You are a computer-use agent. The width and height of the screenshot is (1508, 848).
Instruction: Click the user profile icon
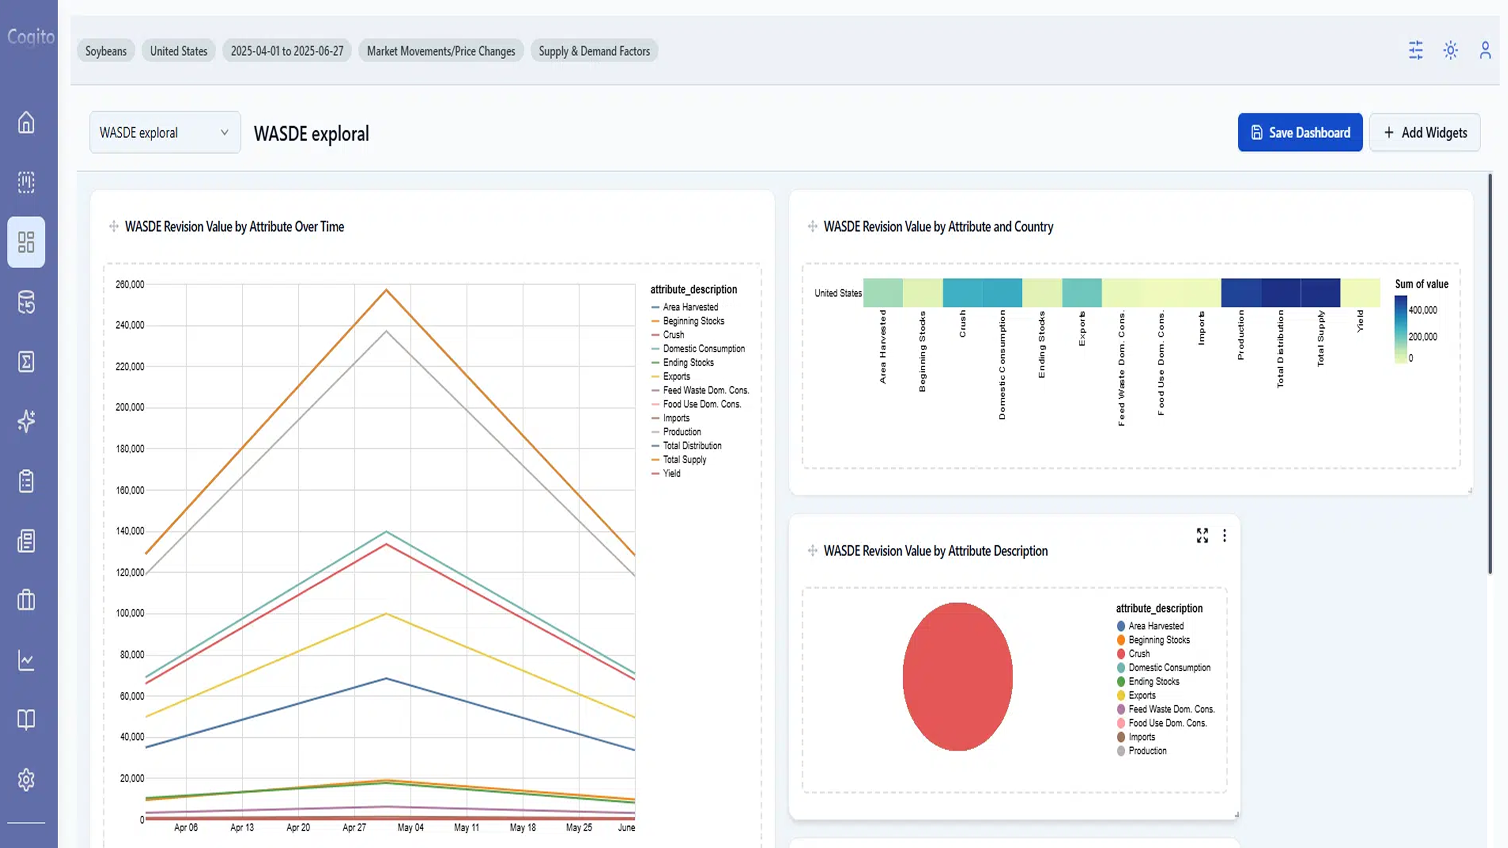point(1485,50)
